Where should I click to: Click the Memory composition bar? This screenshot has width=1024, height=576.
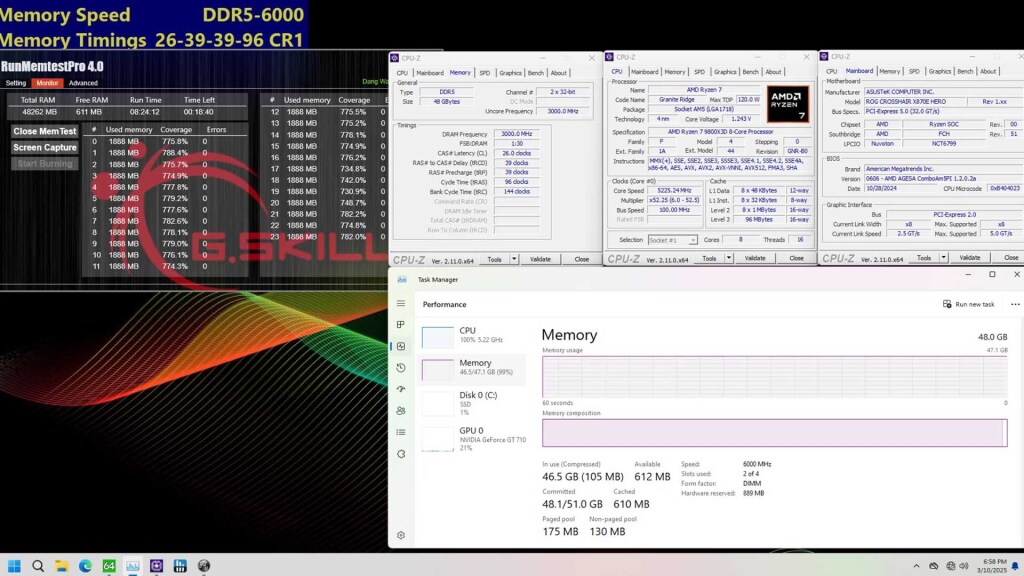point(775,433)
